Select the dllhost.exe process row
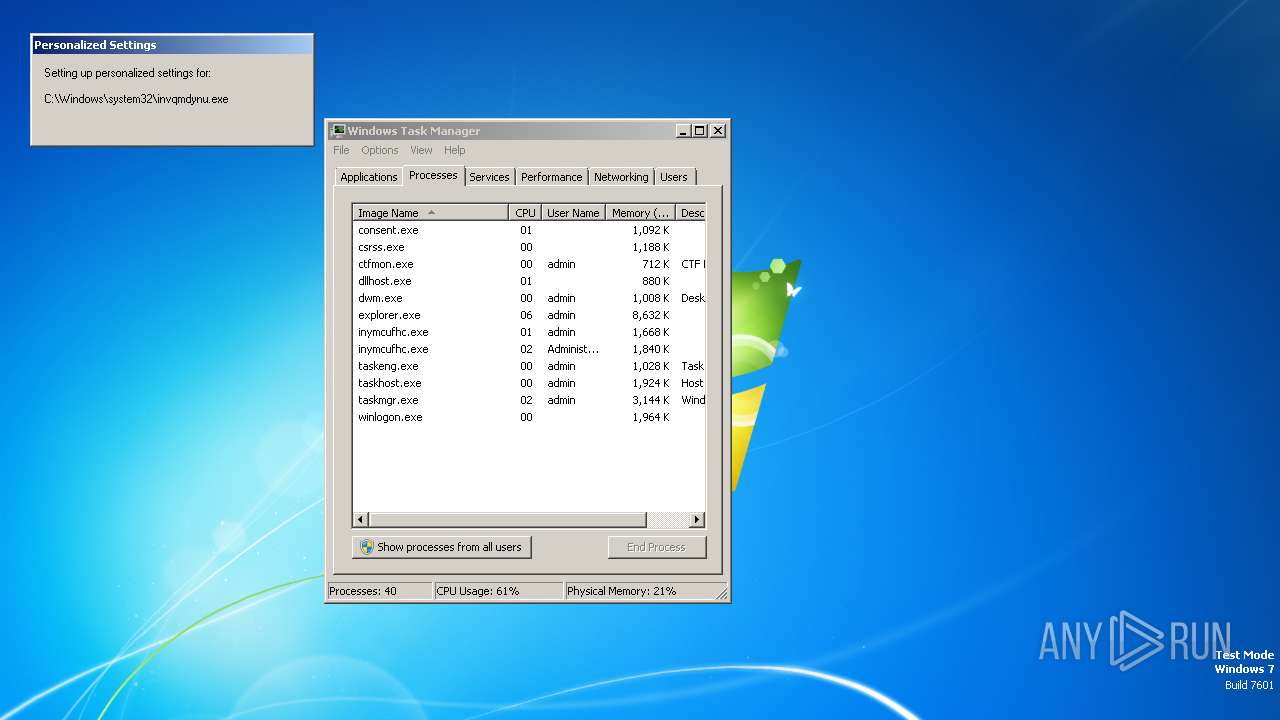The height and width of the screenshot is (720, 1280). [x=529, y=281]
